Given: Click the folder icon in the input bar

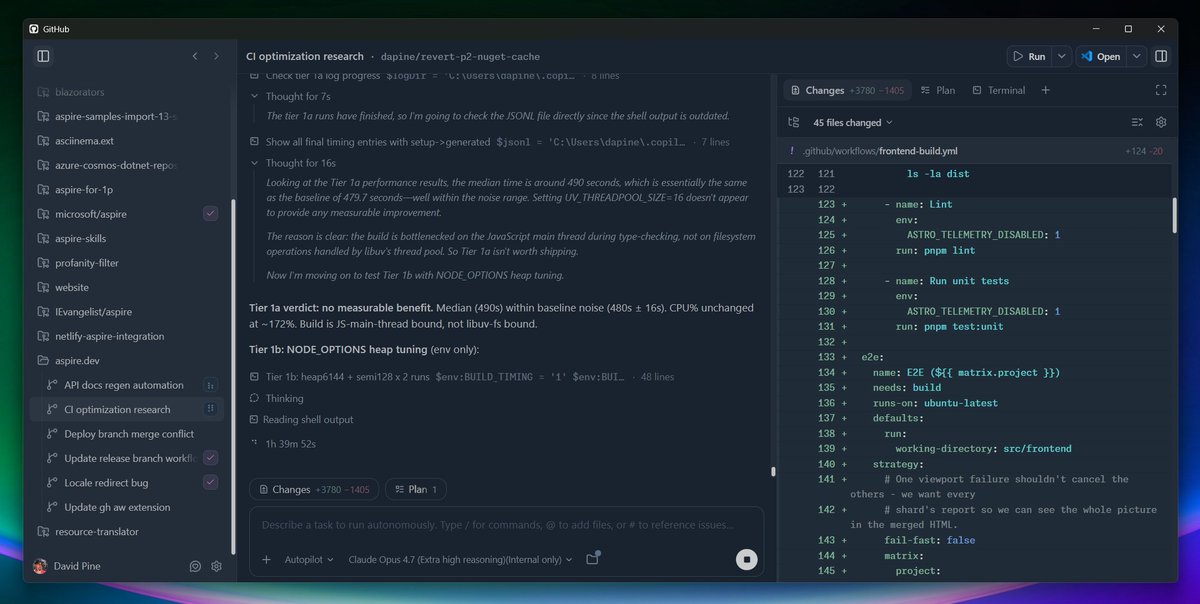Looking at the screenshot, I should point(592,560).
